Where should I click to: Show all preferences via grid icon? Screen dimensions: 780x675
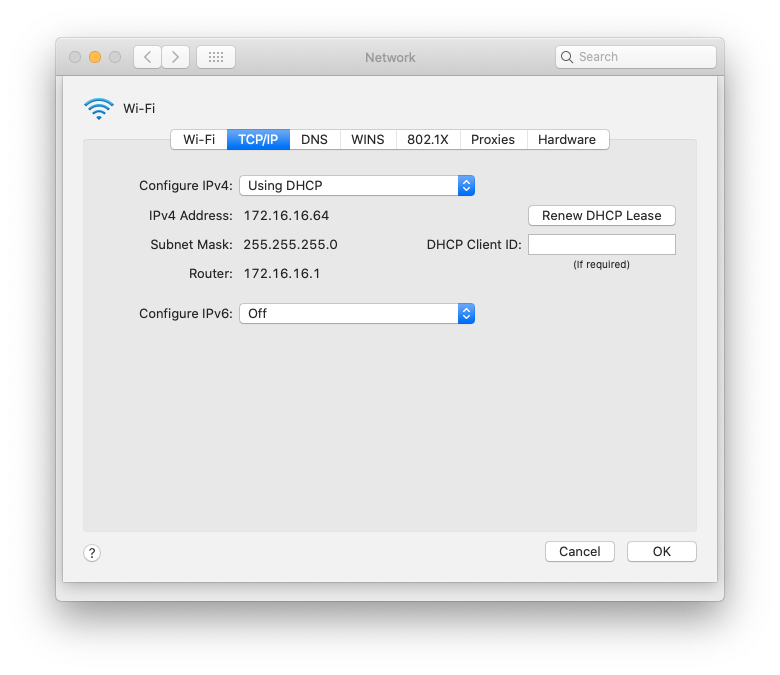pyautogui.click(x=216, y=57)
